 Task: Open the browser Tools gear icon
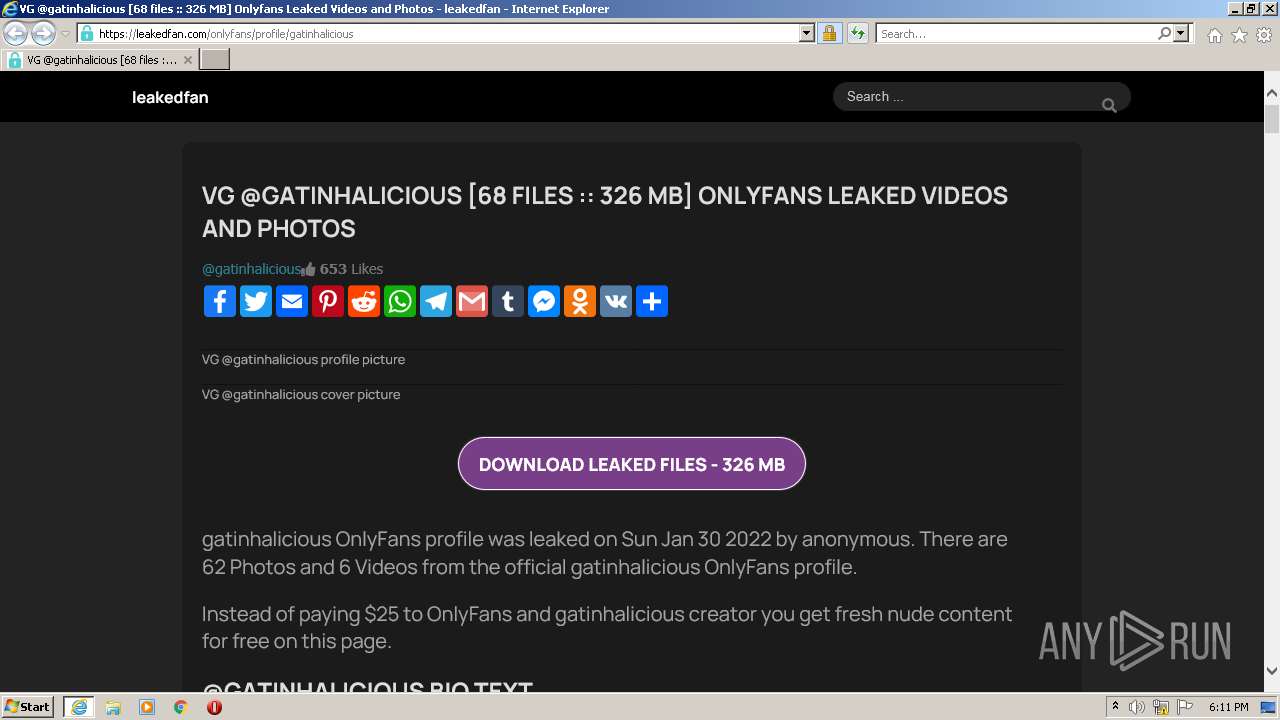[x=1264, y=35]
